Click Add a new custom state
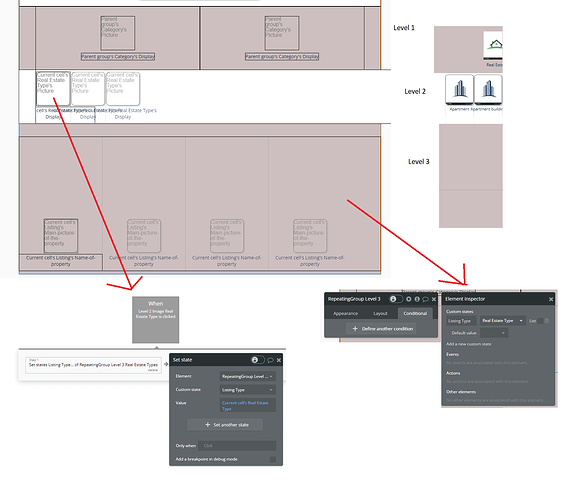 tap(468, 344)
